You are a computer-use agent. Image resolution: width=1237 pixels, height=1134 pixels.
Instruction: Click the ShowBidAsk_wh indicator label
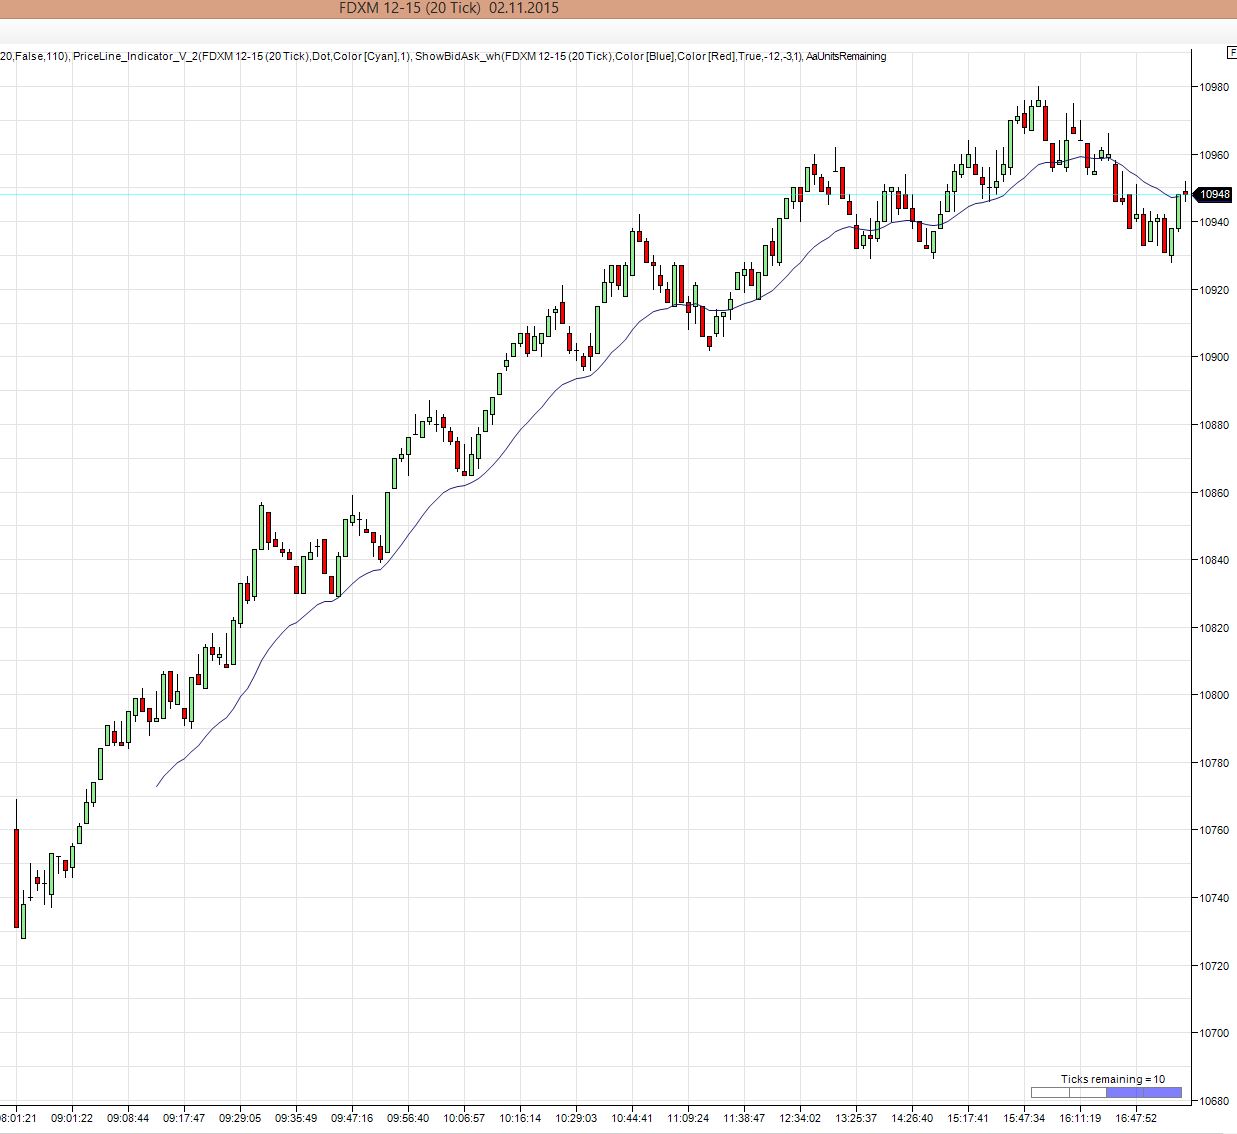[608, 56]
